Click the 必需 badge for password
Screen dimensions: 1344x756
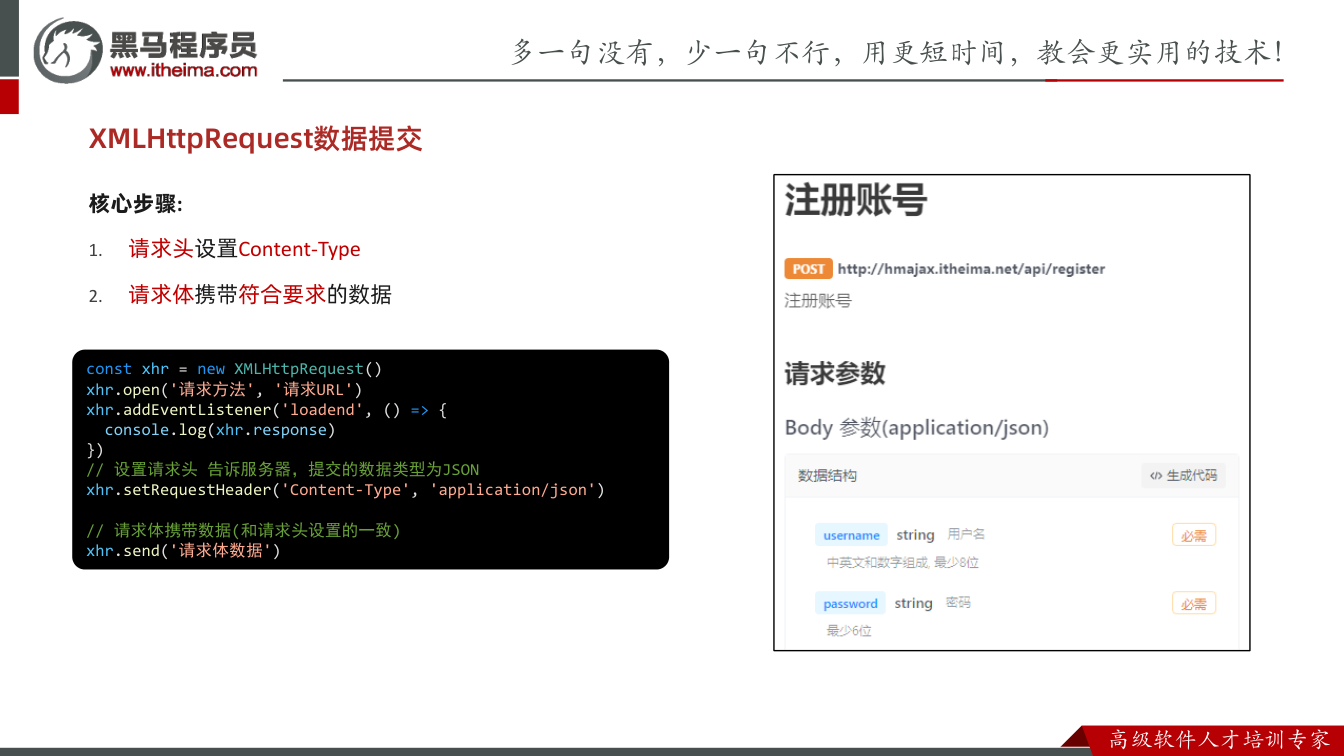[x=1194, y=603]
